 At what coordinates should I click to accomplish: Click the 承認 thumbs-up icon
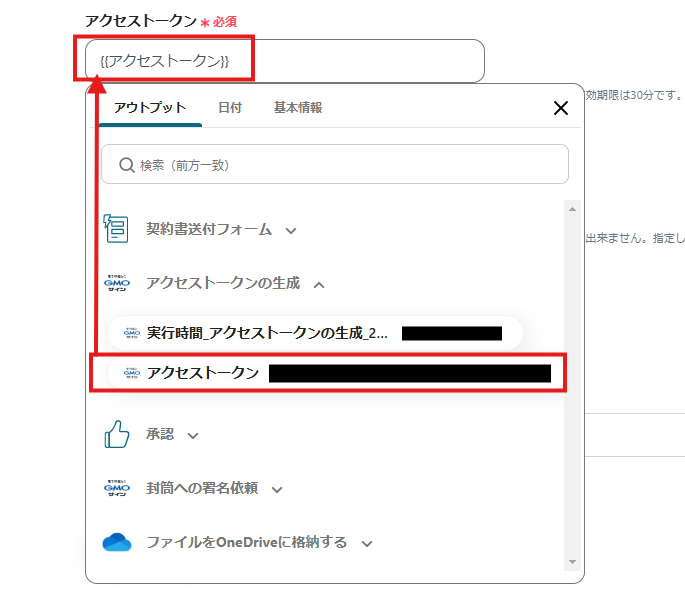[117, 434]
